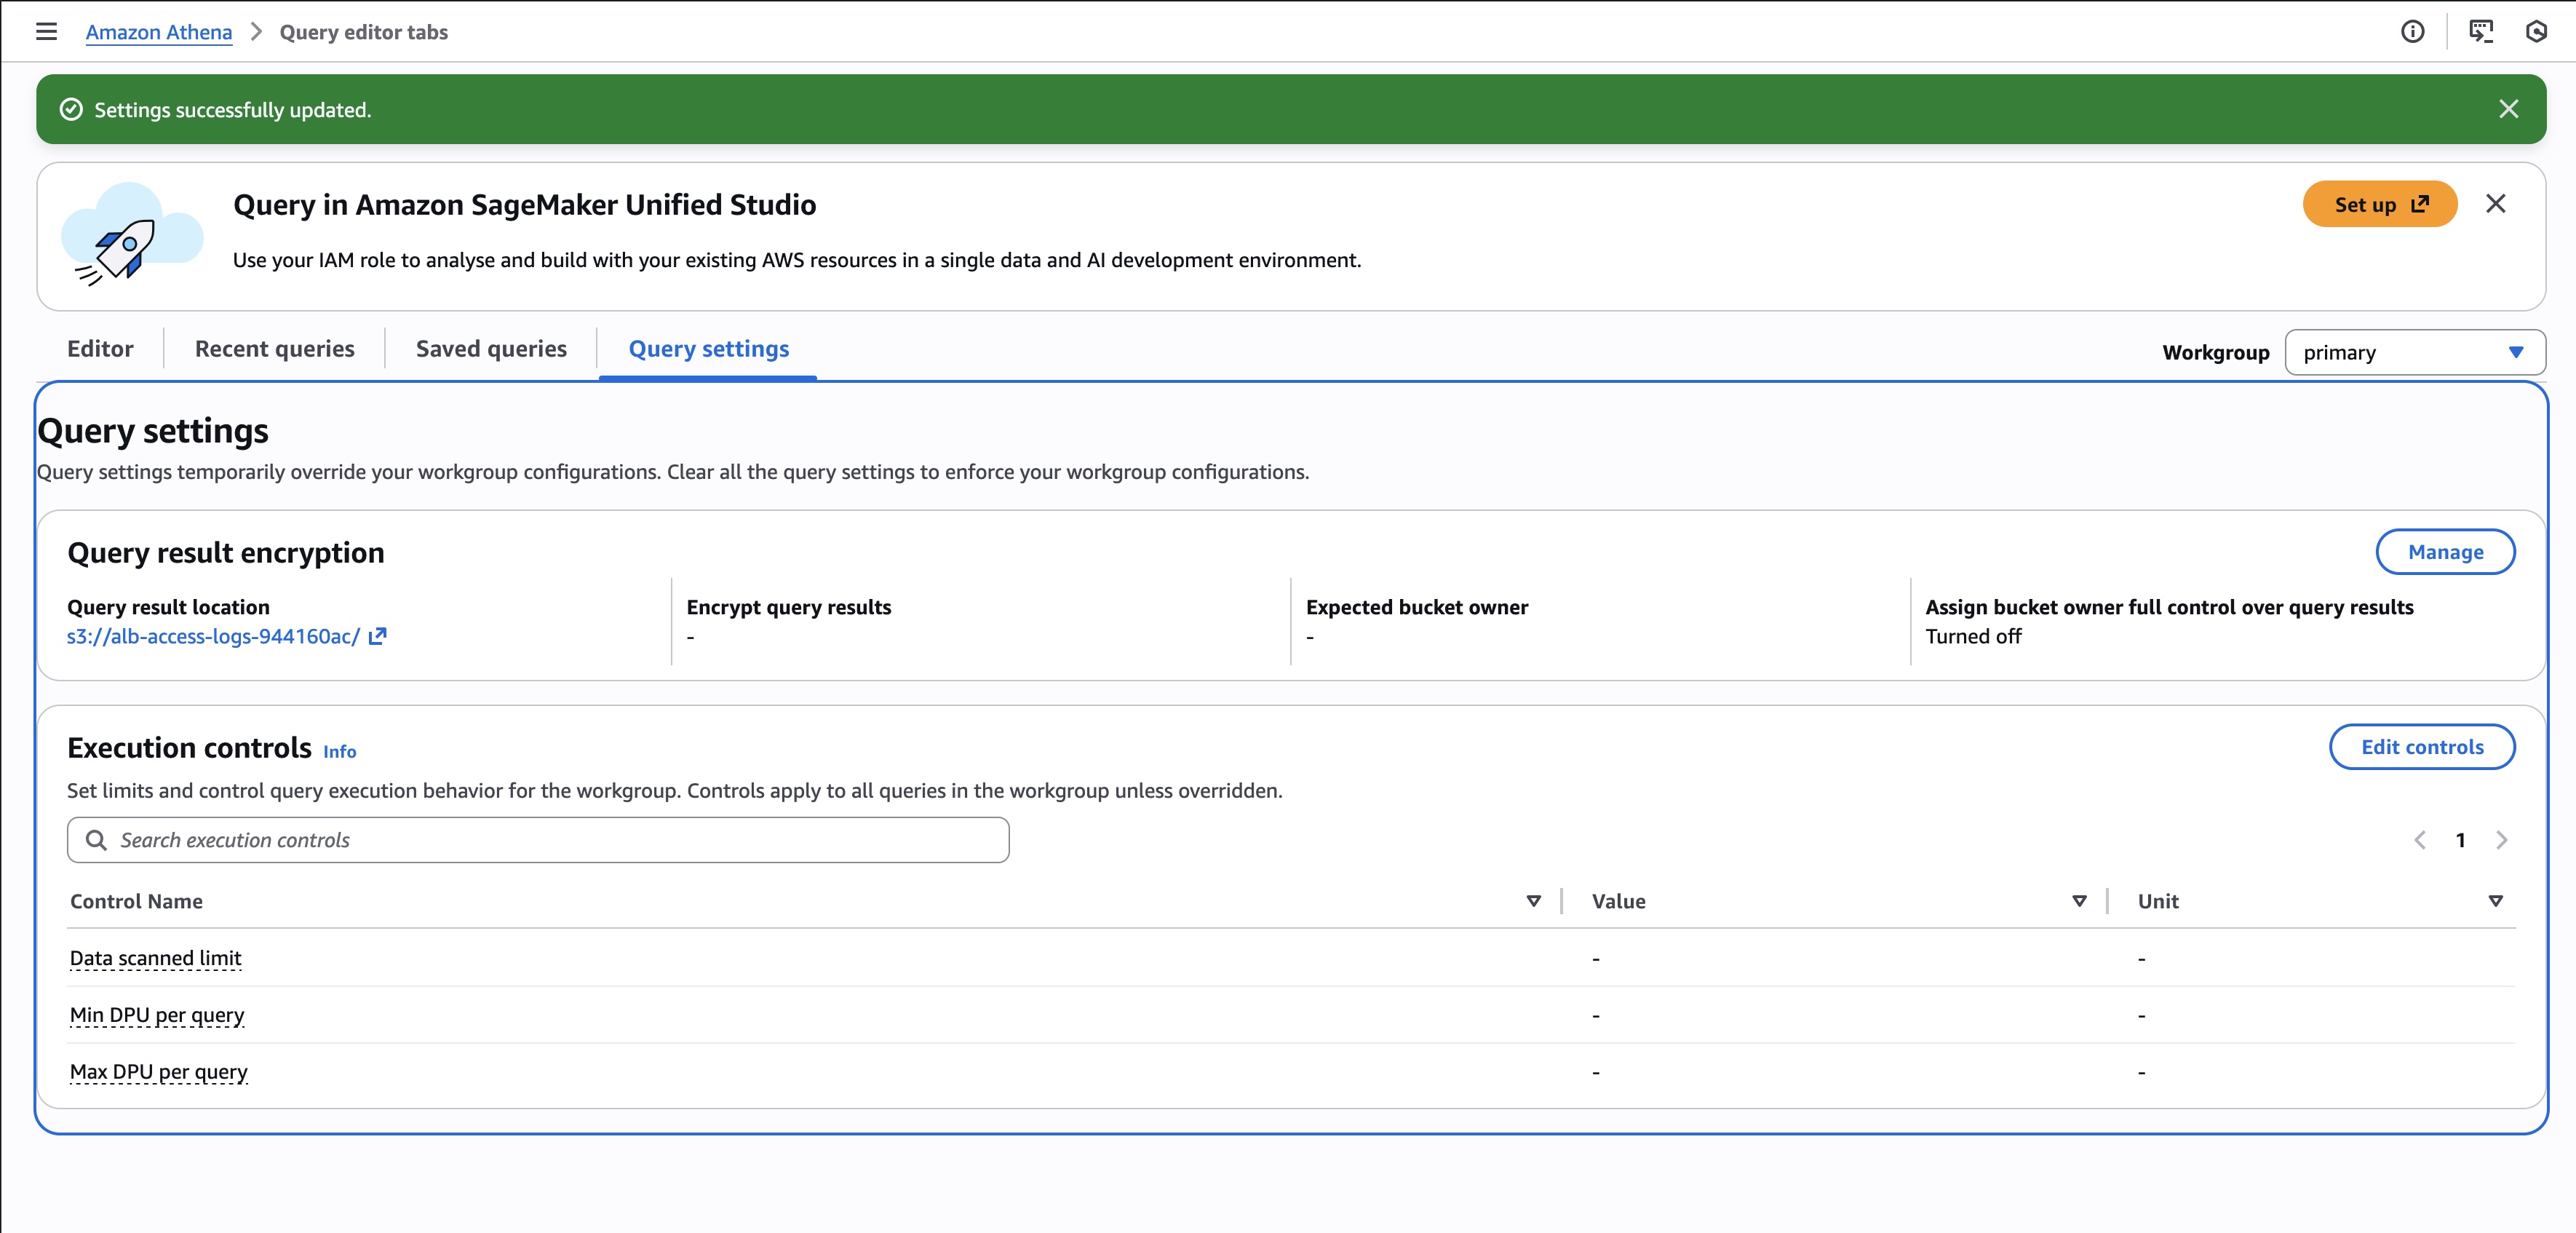The image size is (2576, 1233).
Task: Click the search magnifier in execution controls
Action: (x=96, y=840)
